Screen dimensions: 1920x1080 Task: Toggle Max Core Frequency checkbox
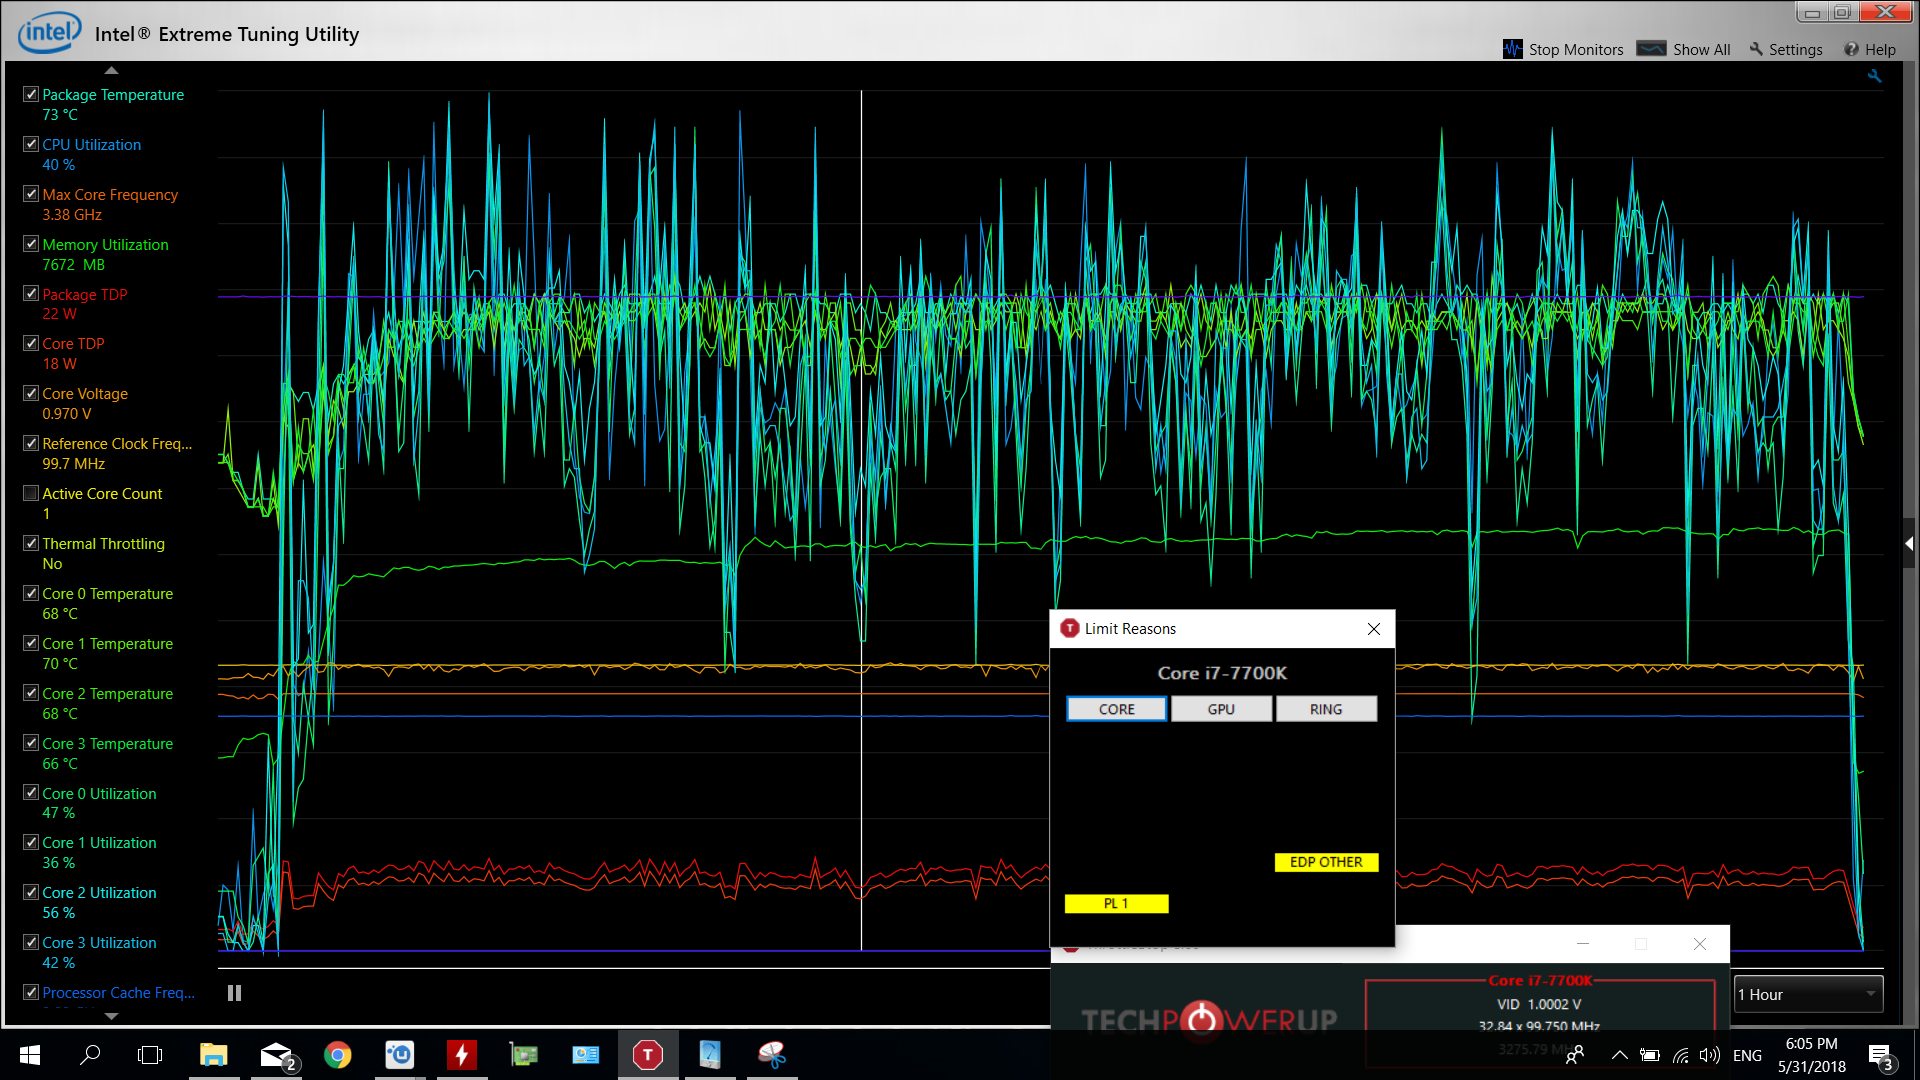31,194
